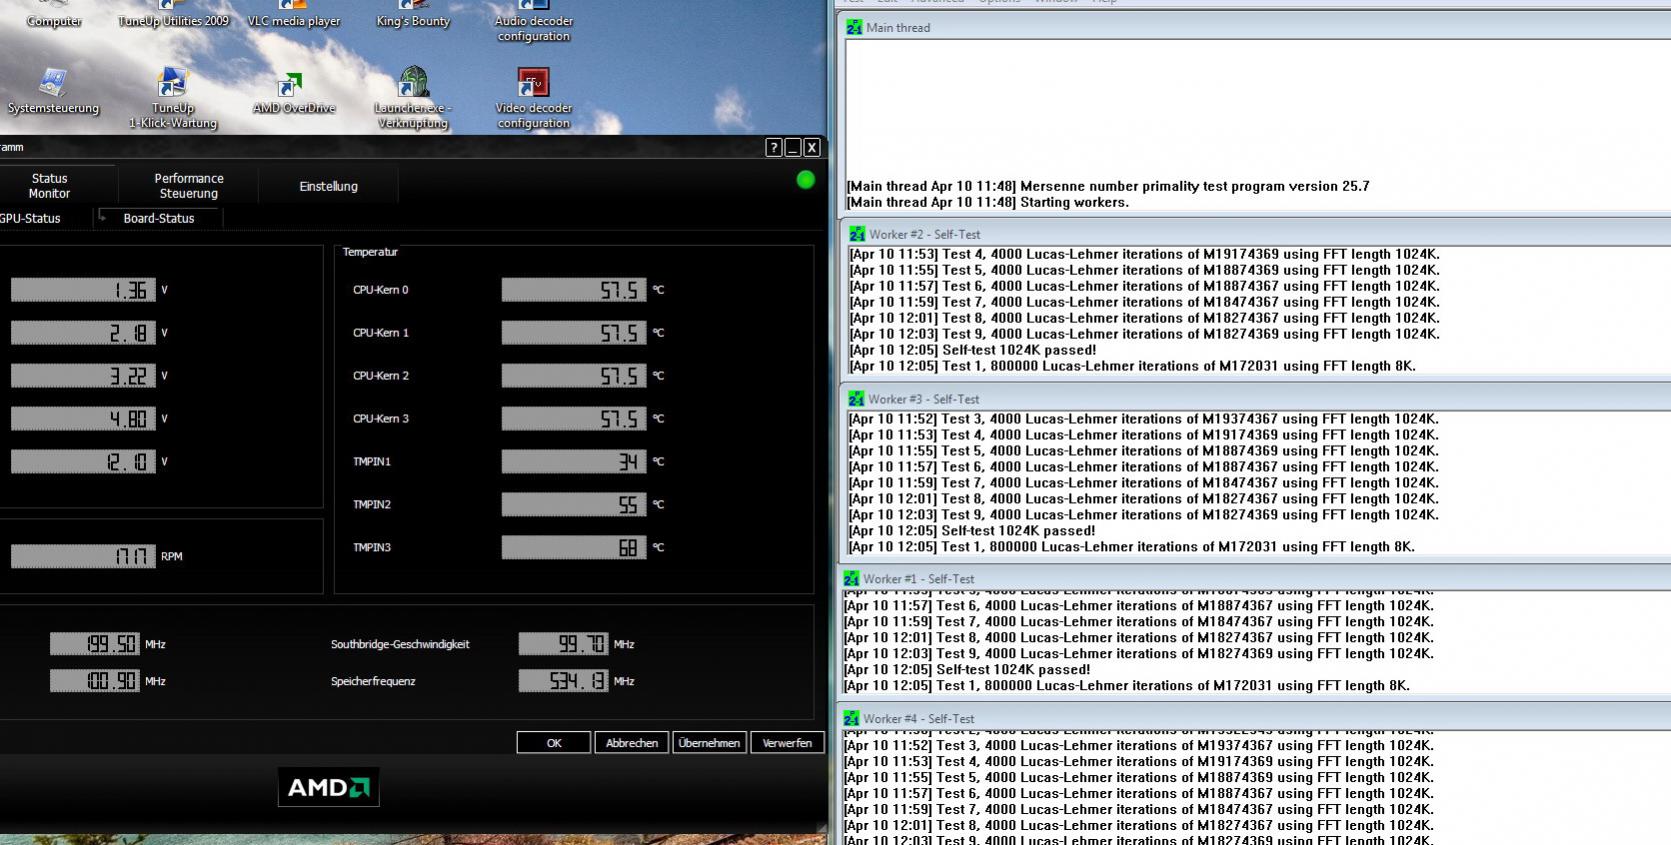Image resolution: width=1671 pixels, height=845 pixels.
Task: Apply changes with Übernehmen button
Action: click(x=709, y=743)
